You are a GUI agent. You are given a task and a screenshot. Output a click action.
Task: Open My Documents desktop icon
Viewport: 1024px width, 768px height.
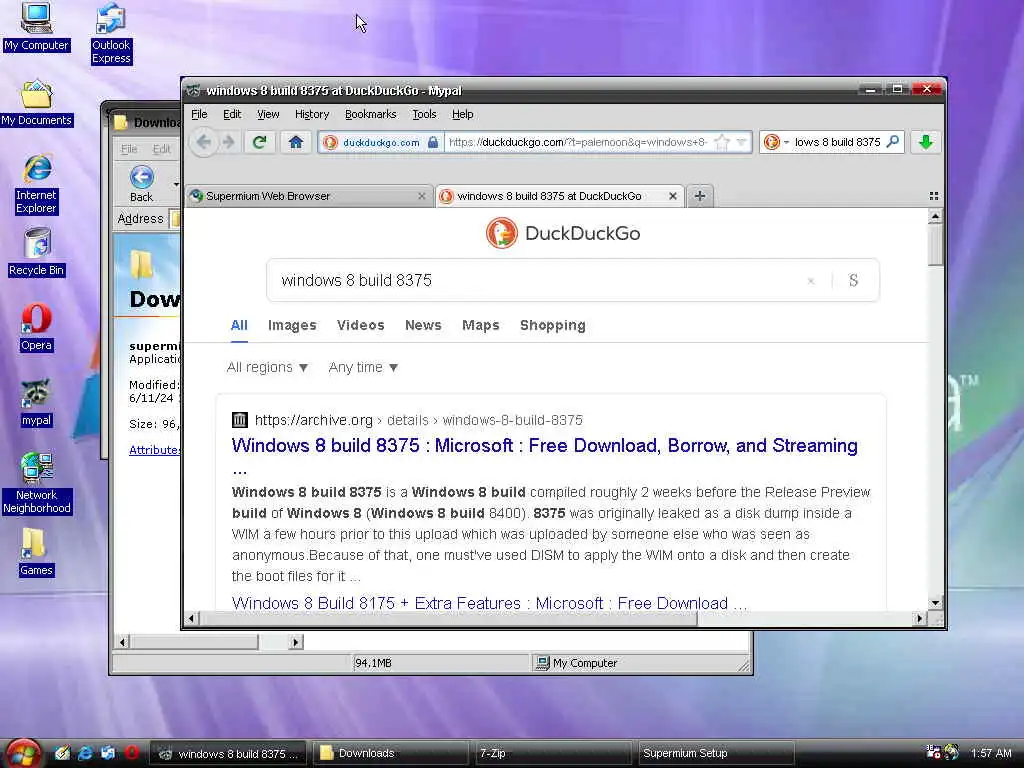(37, 103)
